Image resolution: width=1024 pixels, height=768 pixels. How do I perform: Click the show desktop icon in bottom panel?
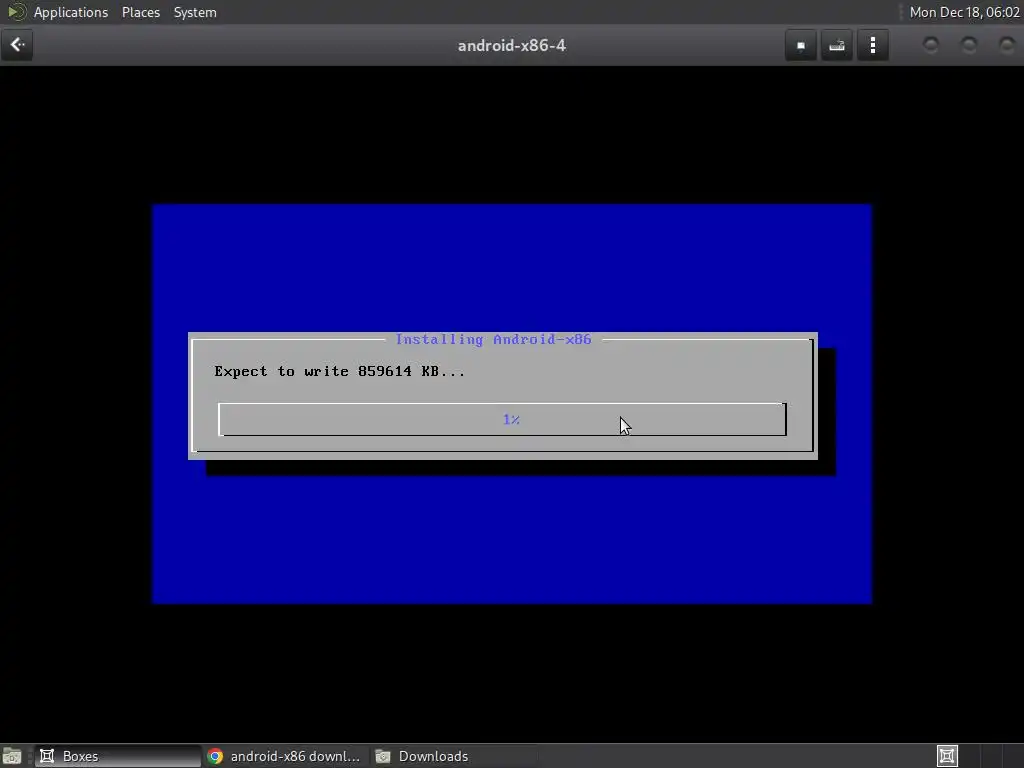click(12, 756)
